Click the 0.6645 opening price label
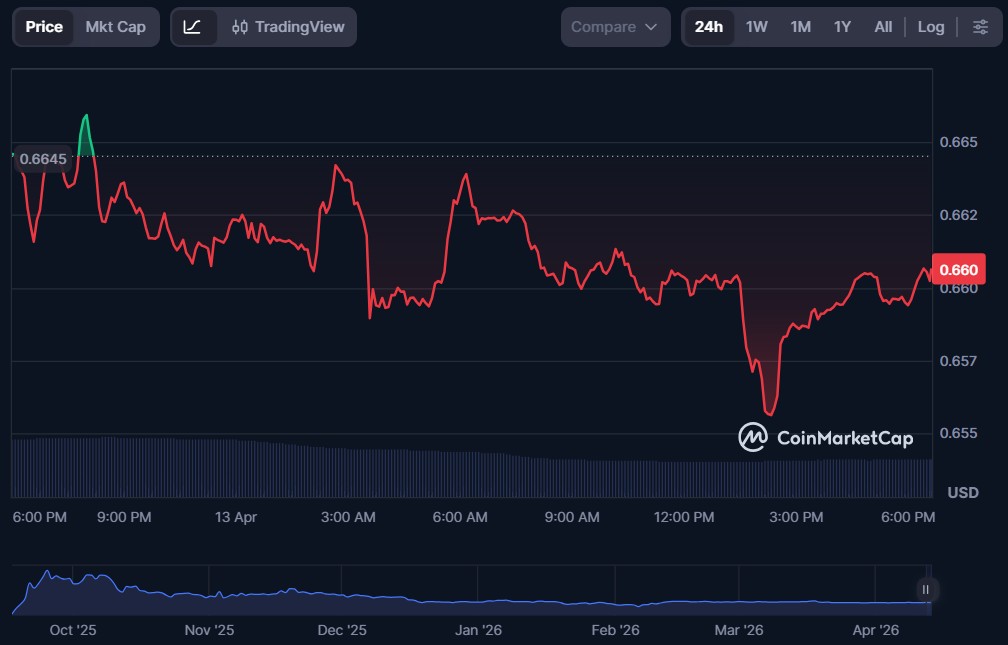Screen dimensions: 1008x645 pos(43,158)
